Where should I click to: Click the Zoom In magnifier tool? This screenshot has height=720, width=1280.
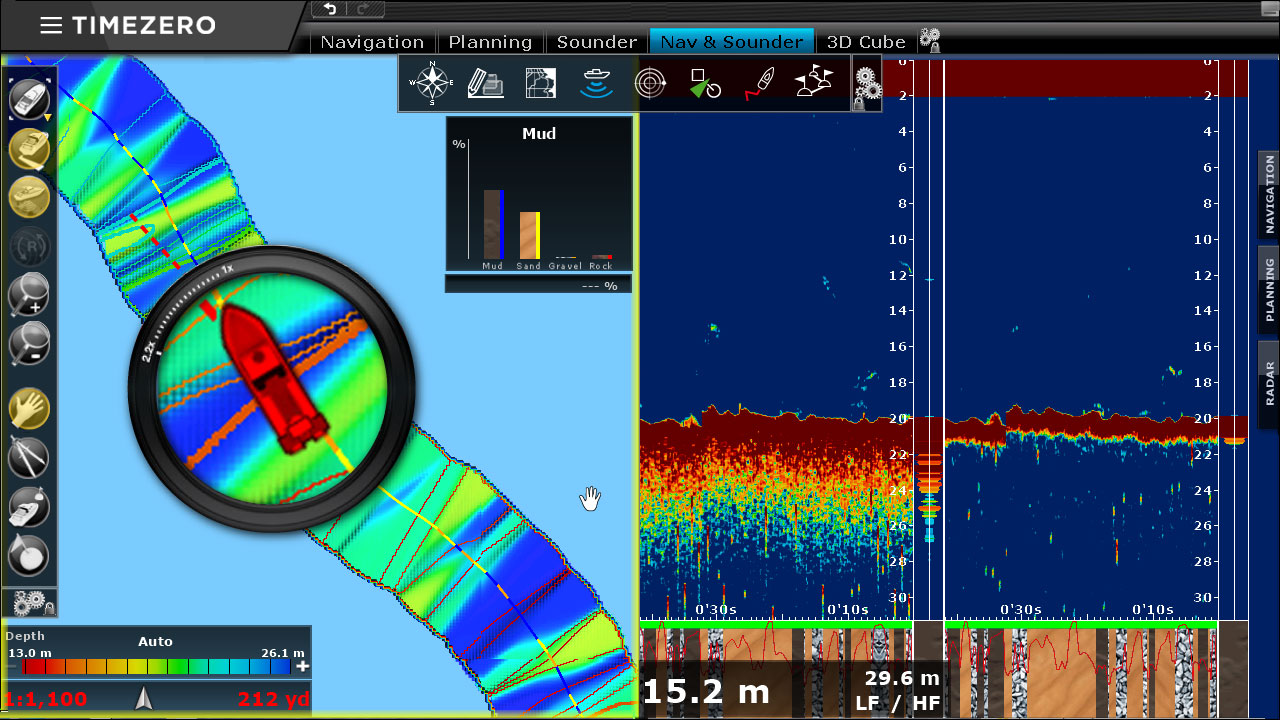(28, 295)
